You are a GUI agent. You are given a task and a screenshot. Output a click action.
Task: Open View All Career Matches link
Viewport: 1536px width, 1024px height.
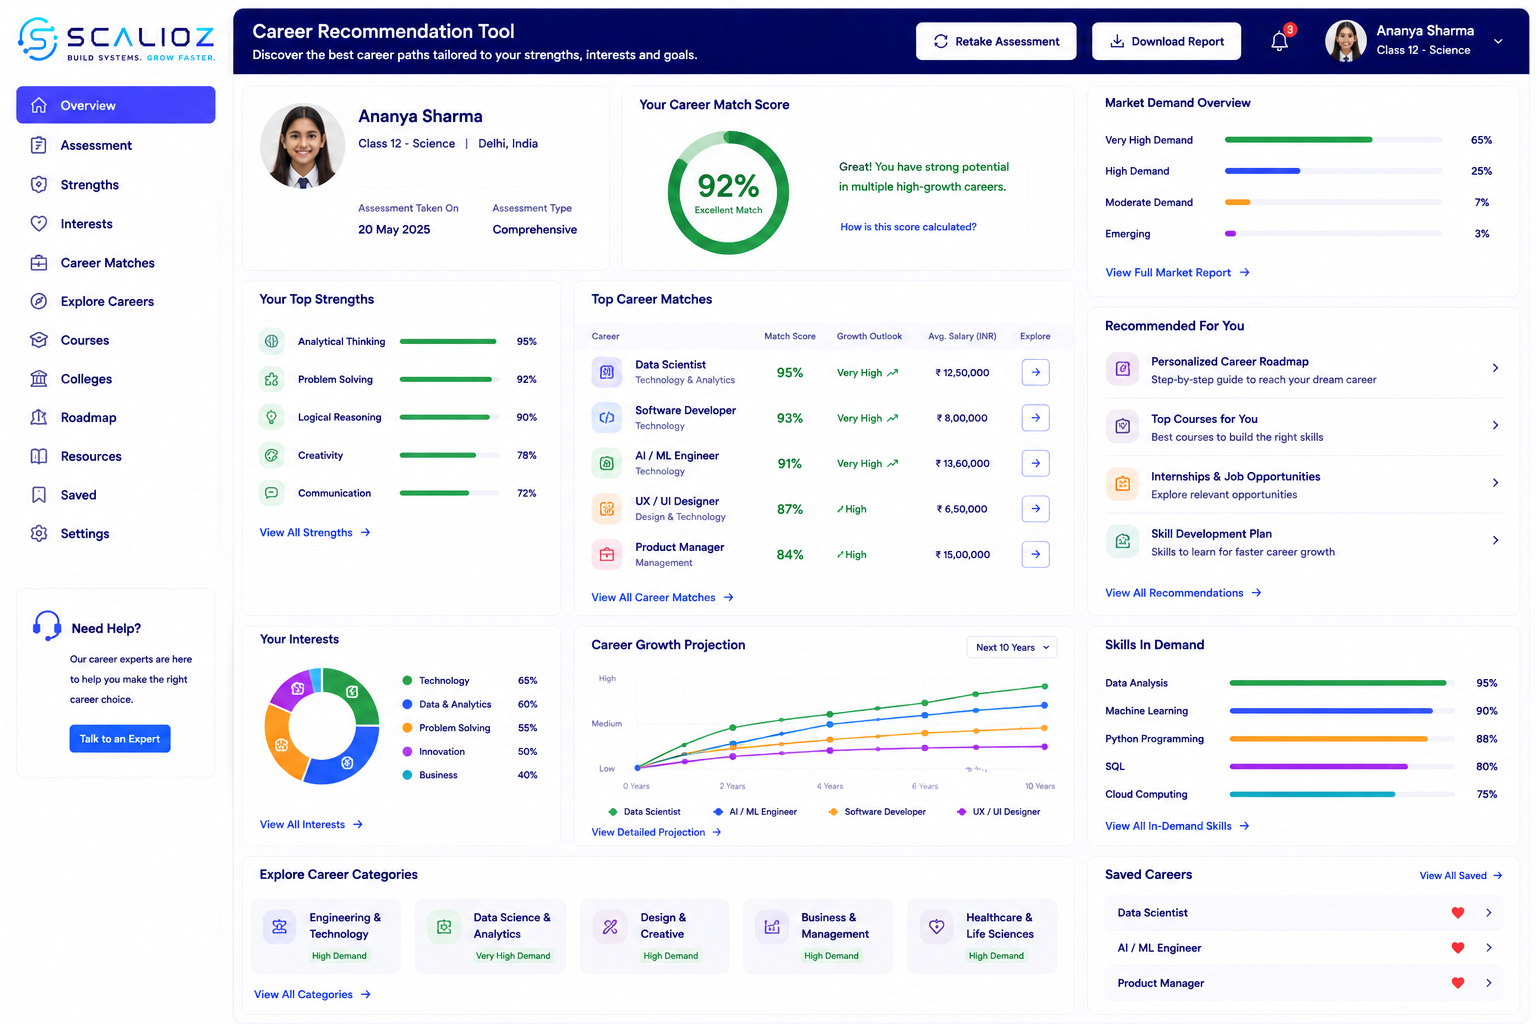[662, 597]
